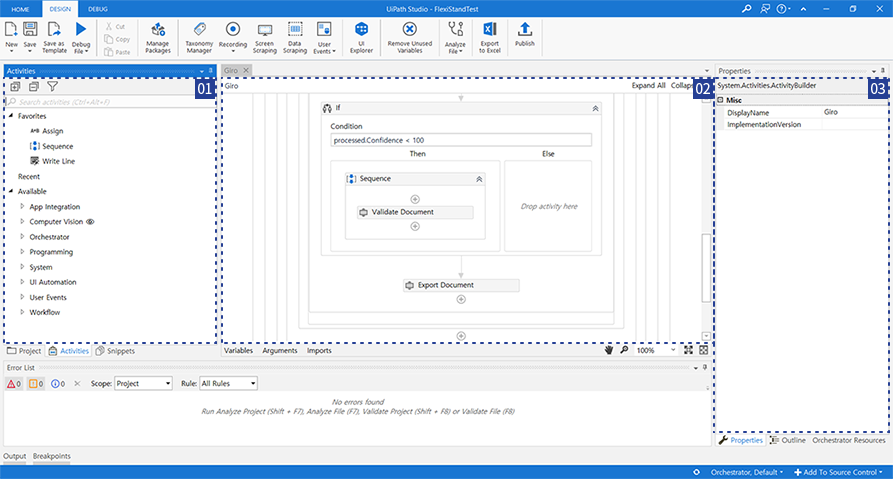
Task: Open the Variables panel
Action: pos(238,350)
